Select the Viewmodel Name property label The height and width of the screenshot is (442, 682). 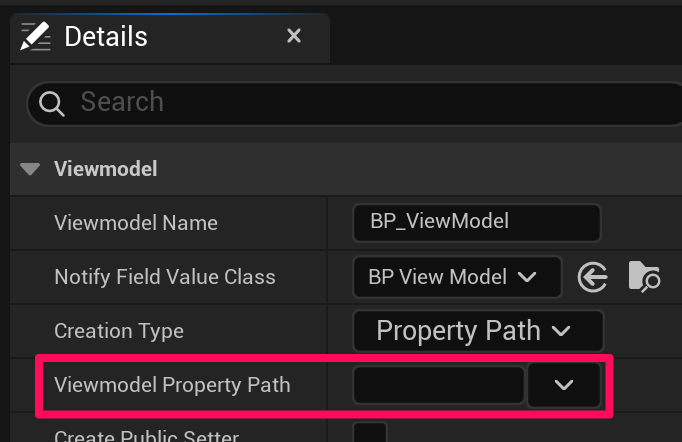(135, 223)
